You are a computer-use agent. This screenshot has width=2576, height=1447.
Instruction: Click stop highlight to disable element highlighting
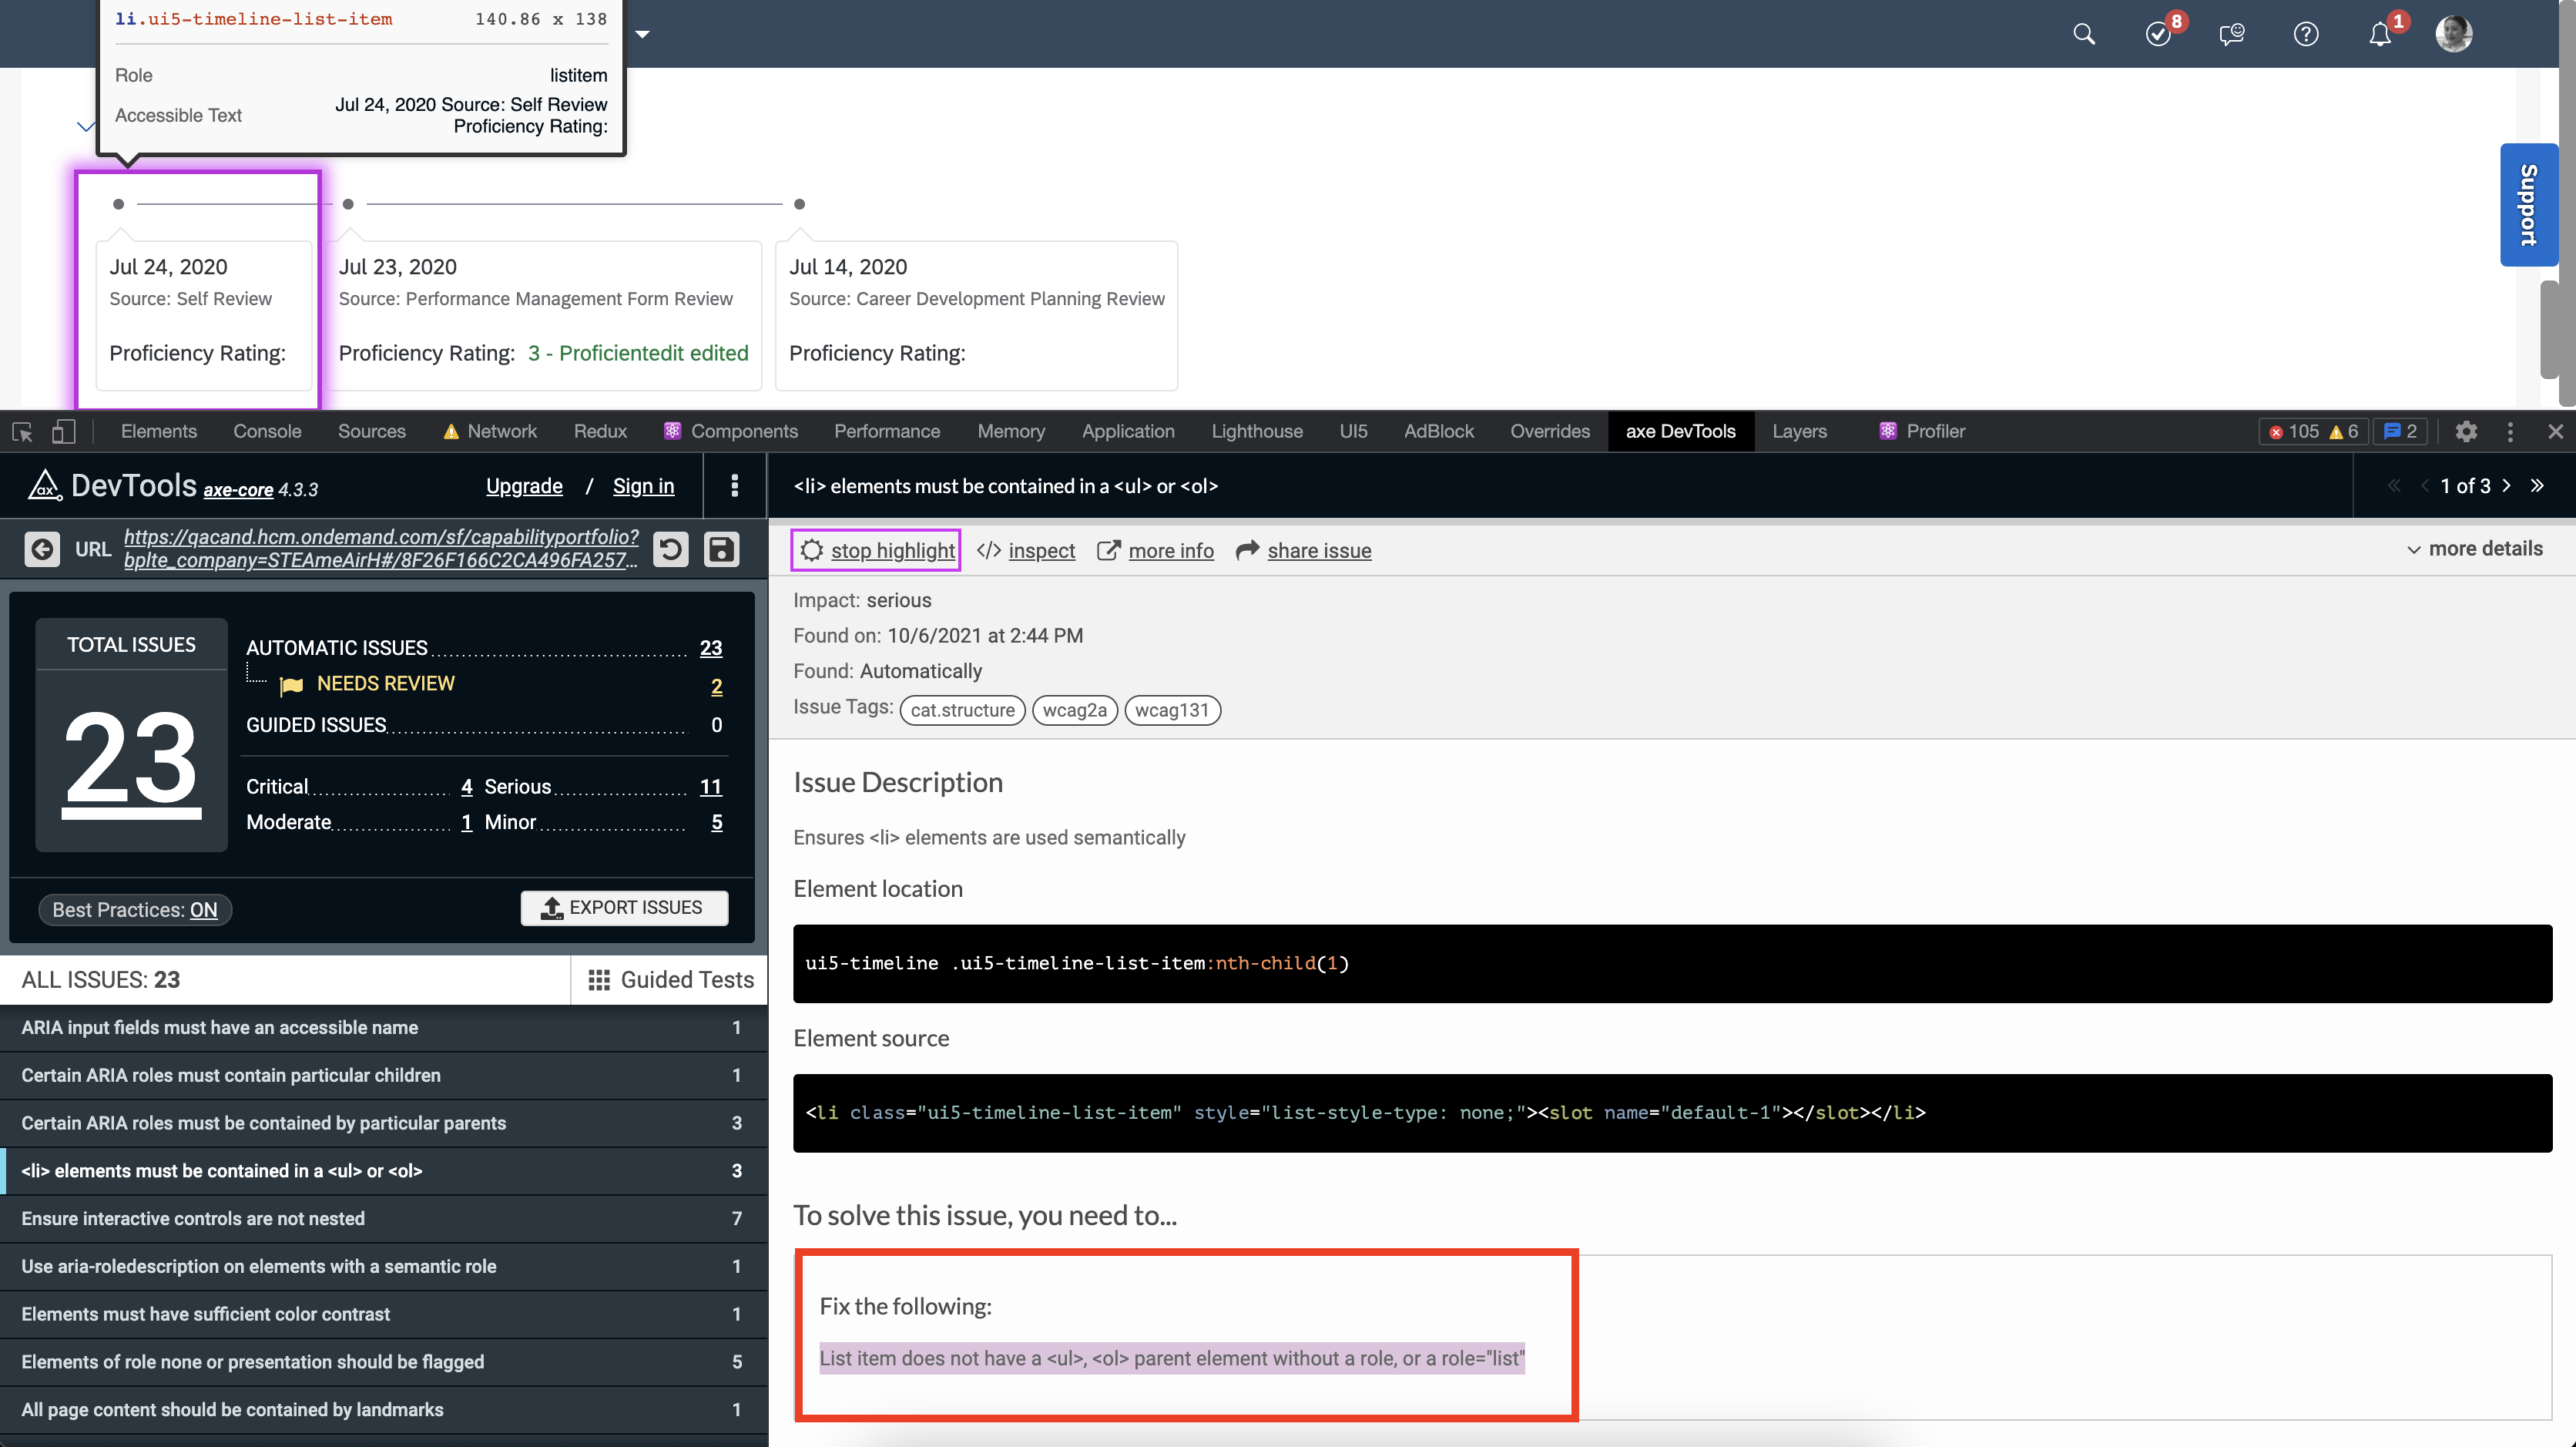tap(875, 550)
